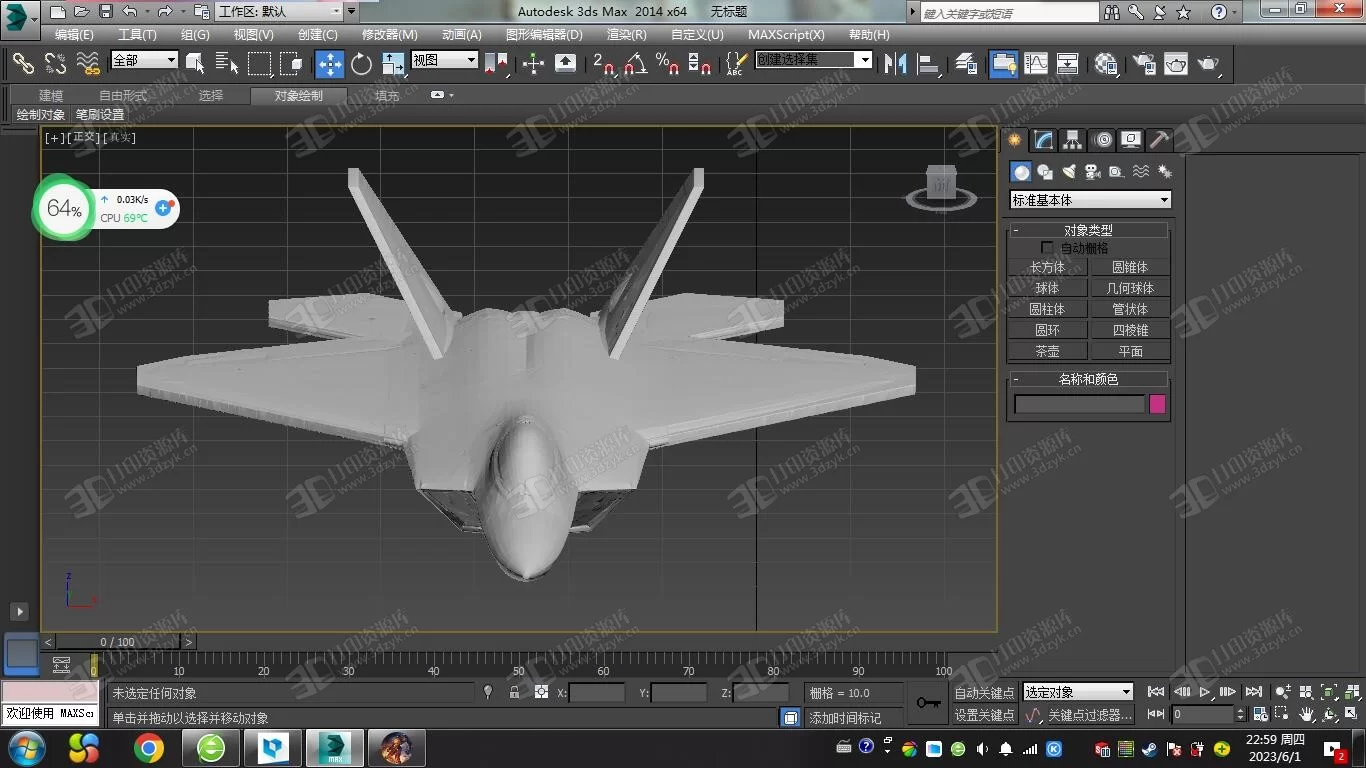Click the X coordinate input field
1366x768 pixels.
point(597,692)
